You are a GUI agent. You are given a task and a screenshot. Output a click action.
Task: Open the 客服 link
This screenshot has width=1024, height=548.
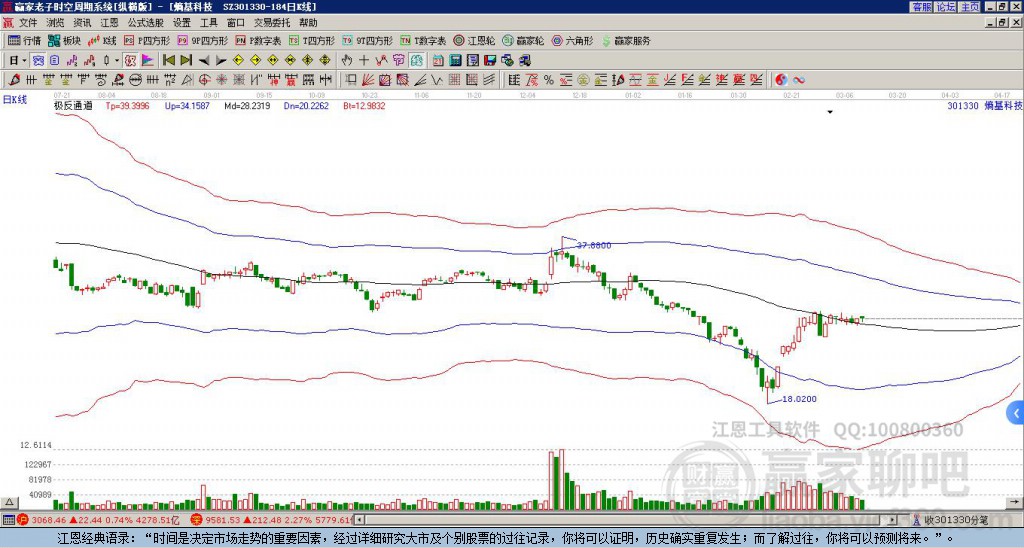tap(921, 7)
